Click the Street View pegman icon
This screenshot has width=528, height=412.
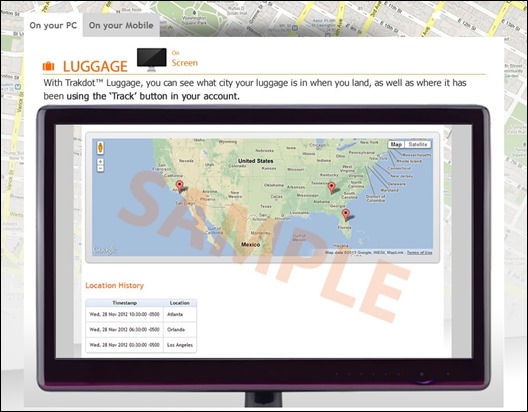pyautogui.click(x=100, y=147)
